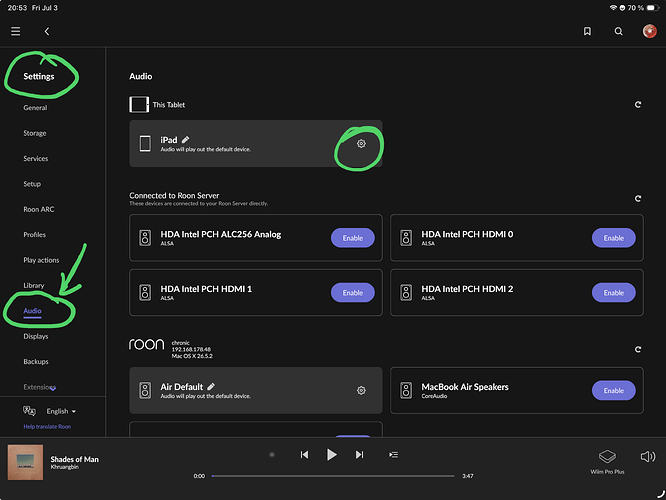Open Displays settings section
The height and width of the screenshot is (500, 666).
click(x=36, y=336)
